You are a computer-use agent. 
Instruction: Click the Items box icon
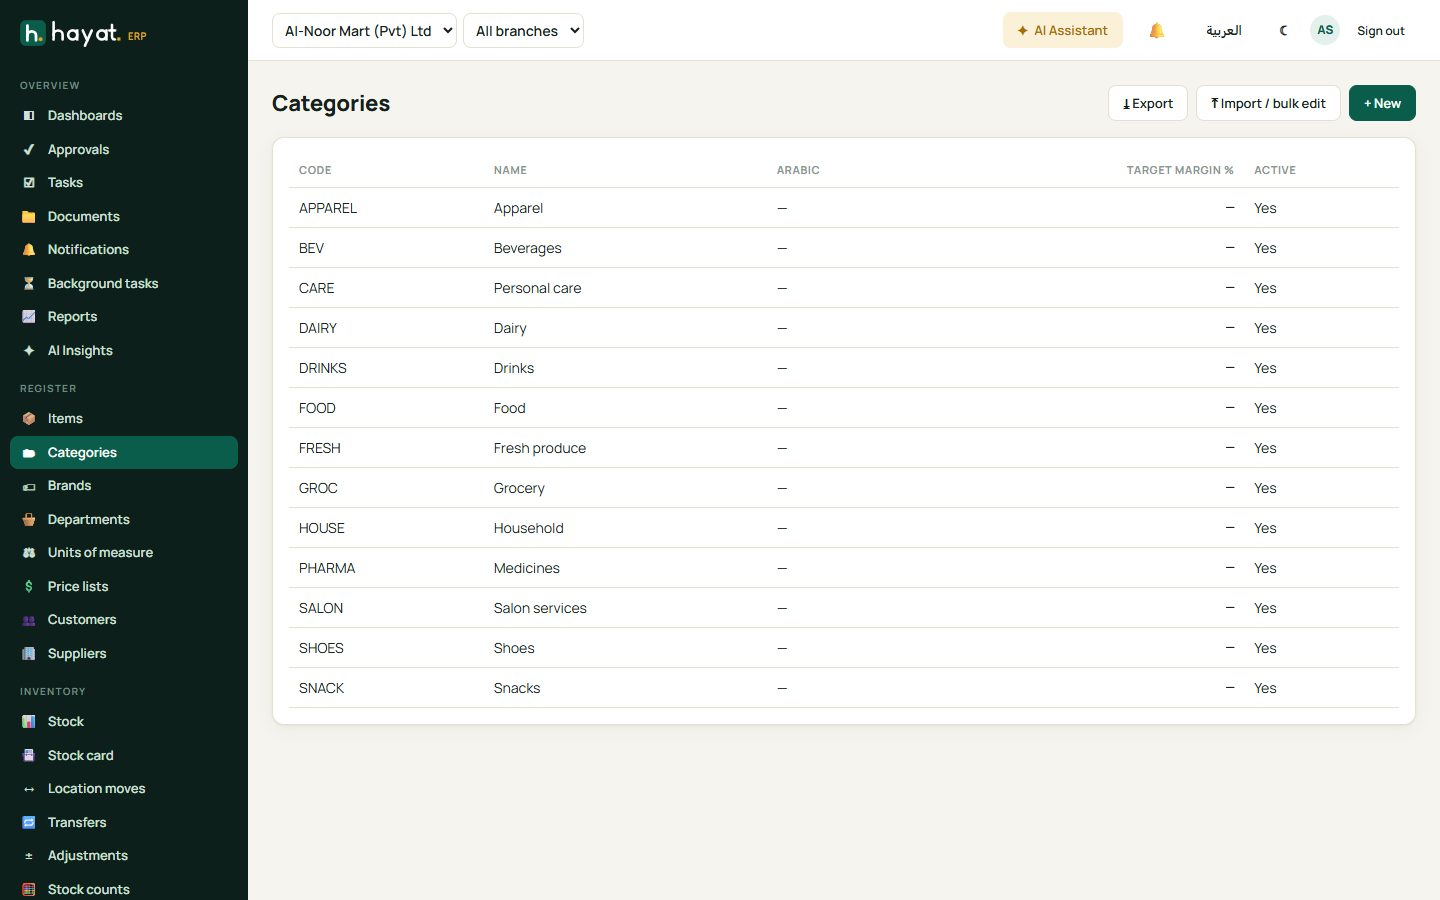[x=29, y=419]
